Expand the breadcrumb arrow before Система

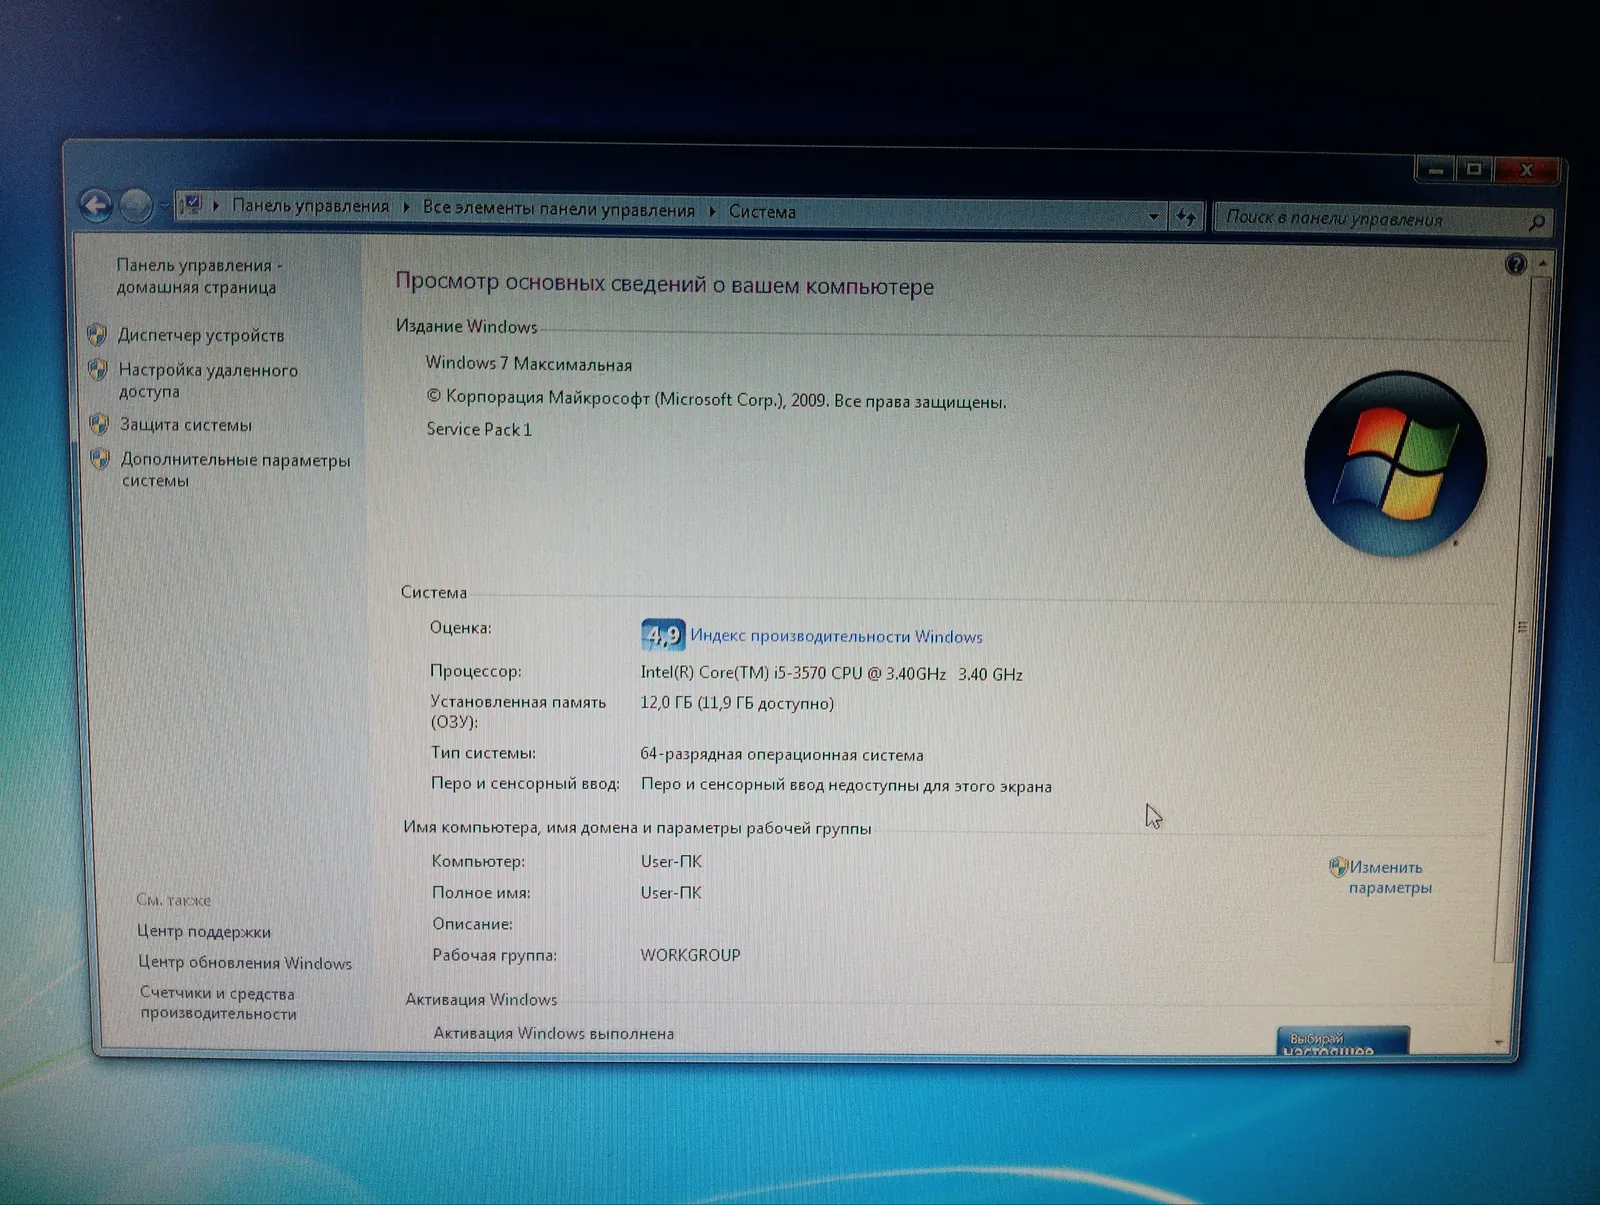[x=712, y=211]
